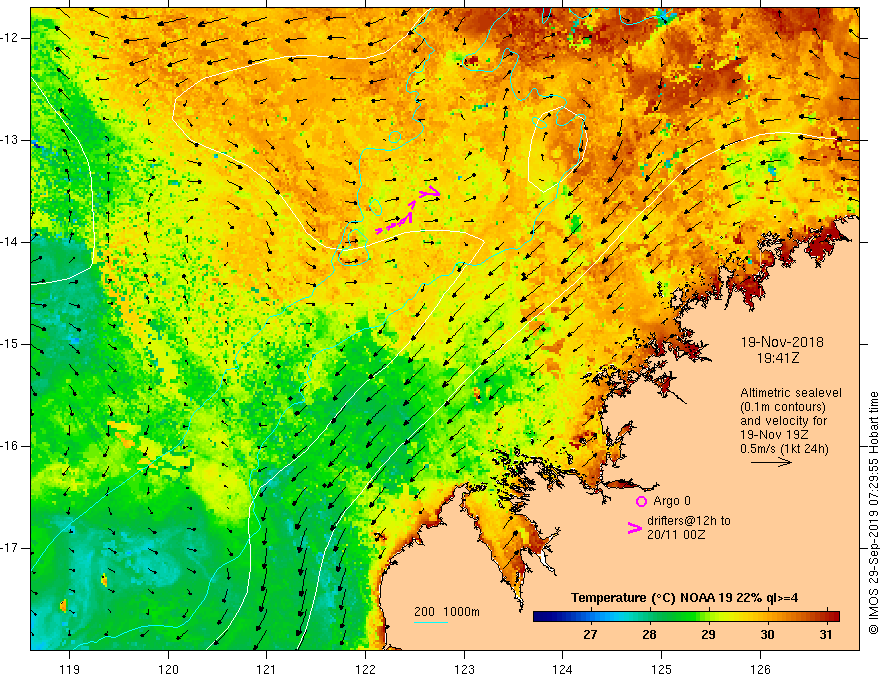Click the longitude 123 axis label
Image resolution: width=880 pixels, height=680 pixels.
click(x=464, y=669)
